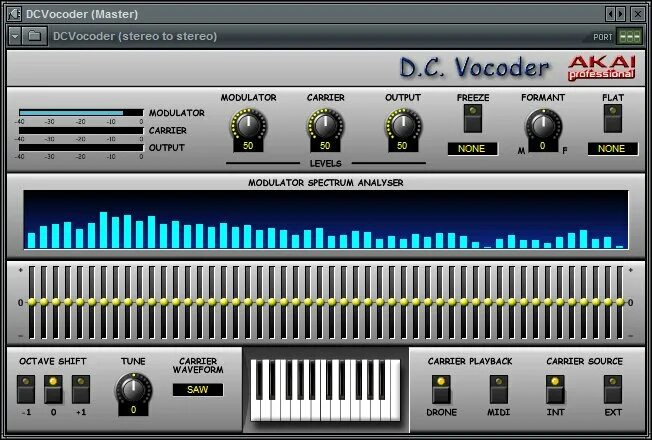652x440 pixels.
Task: Click the CARRIER level meter bar
Action: 81,130
